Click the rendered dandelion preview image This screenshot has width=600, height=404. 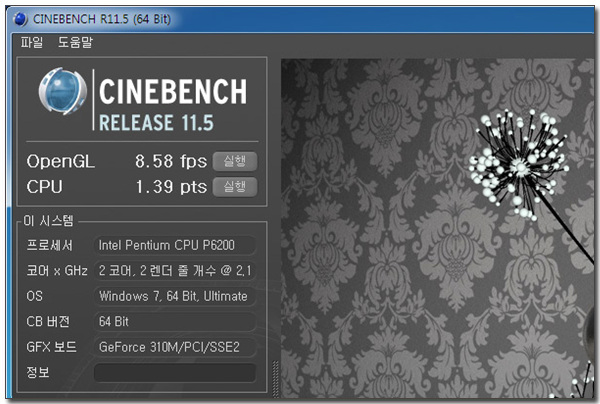click(438, 228)
